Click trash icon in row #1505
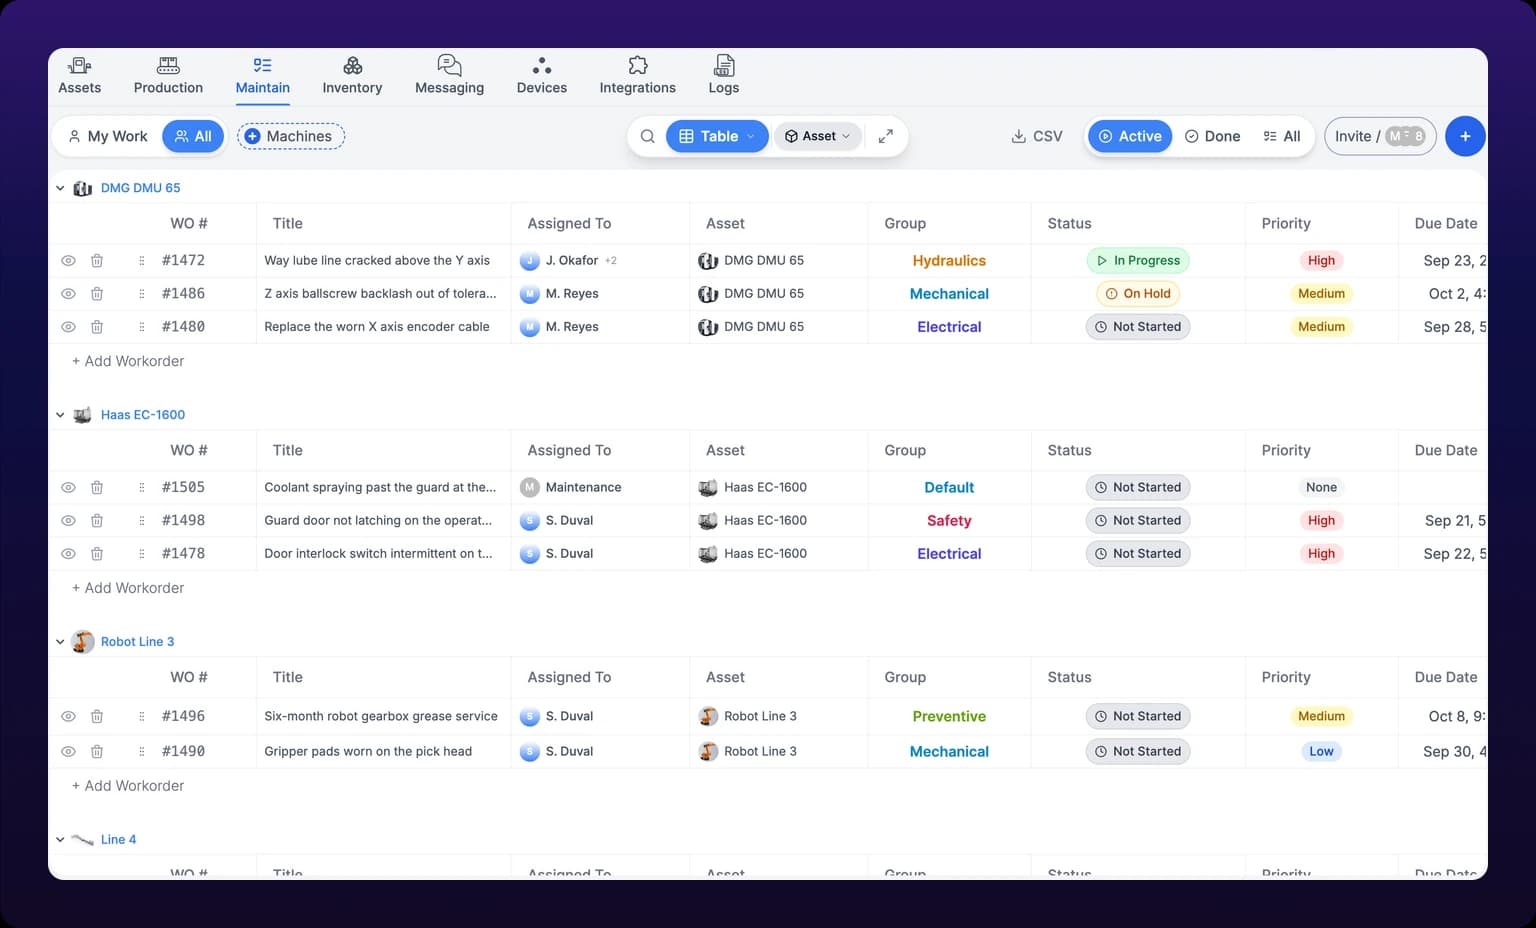The width and height of the screenshot is (1536, 928). pos(97,487)
